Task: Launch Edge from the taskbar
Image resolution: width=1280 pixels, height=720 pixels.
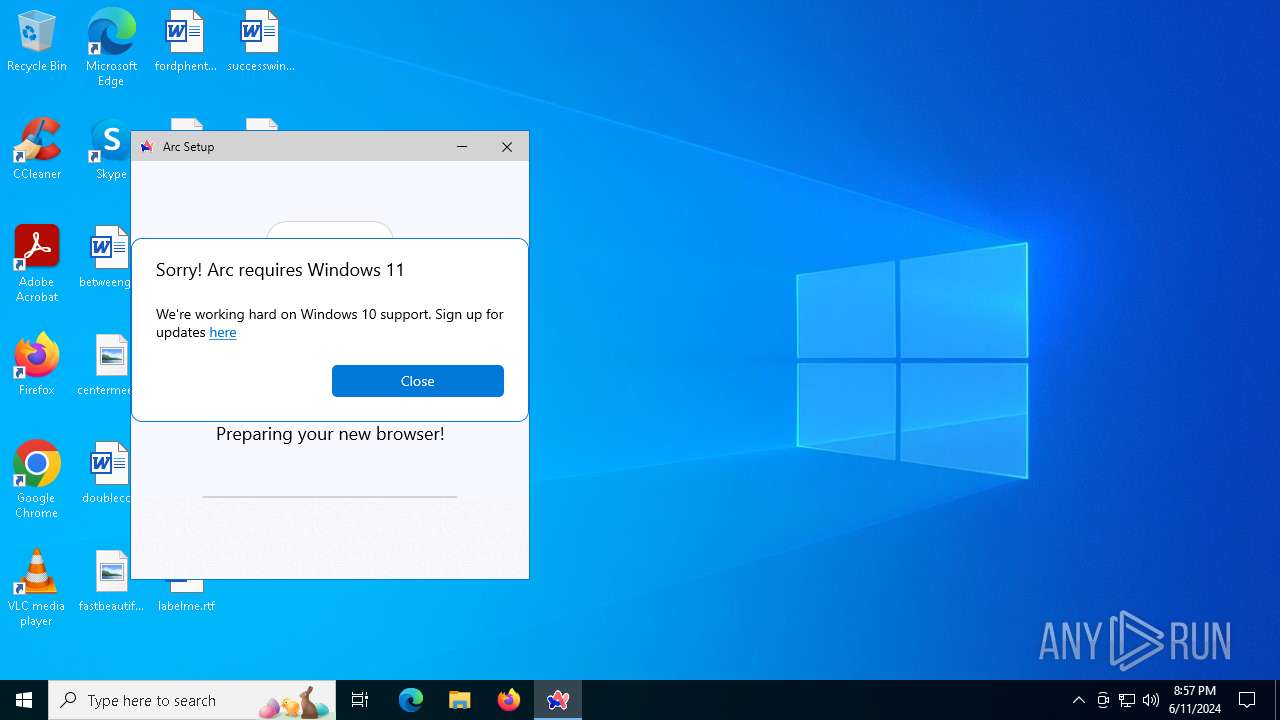Action: (411, 700)
